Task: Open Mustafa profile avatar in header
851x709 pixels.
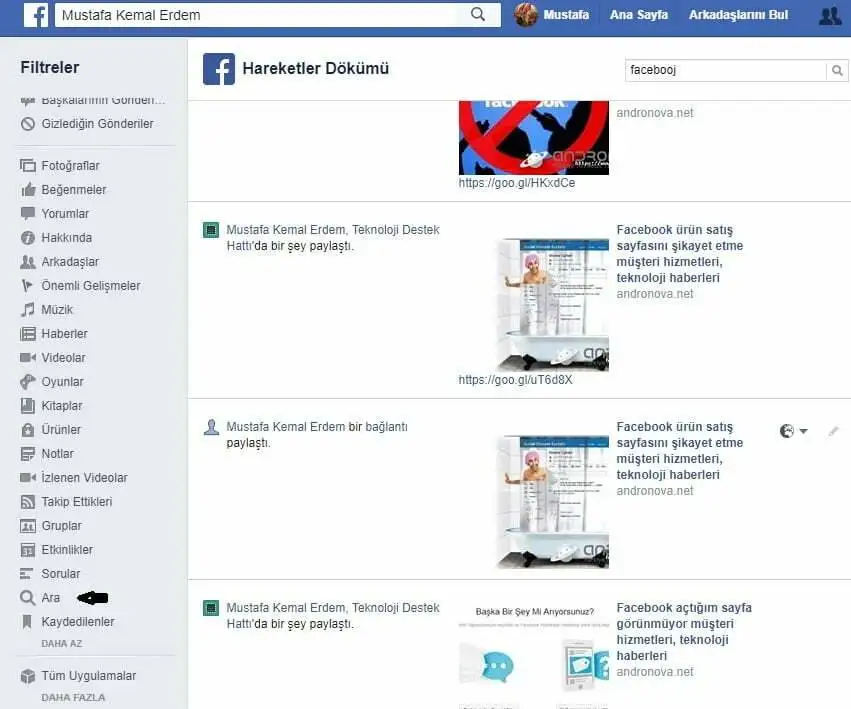Action: (x=525, y=15)
